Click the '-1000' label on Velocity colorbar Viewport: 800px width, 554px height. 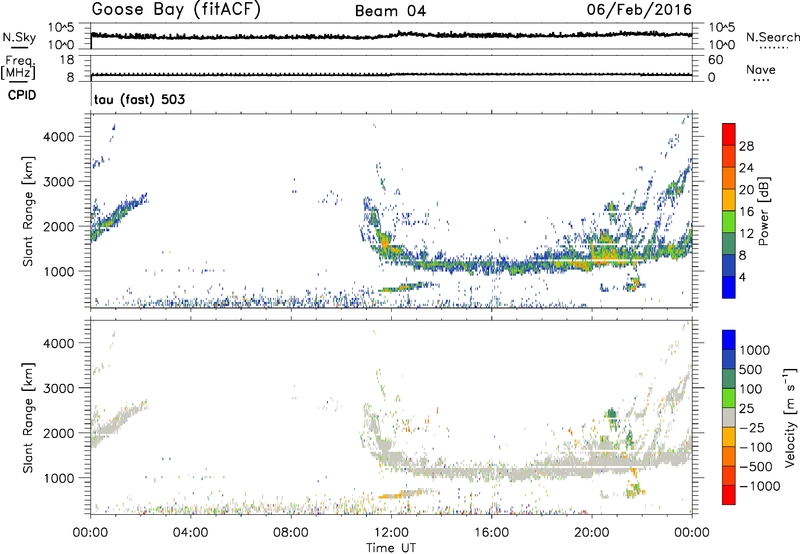pyautogui.click(x=759, y=486)
